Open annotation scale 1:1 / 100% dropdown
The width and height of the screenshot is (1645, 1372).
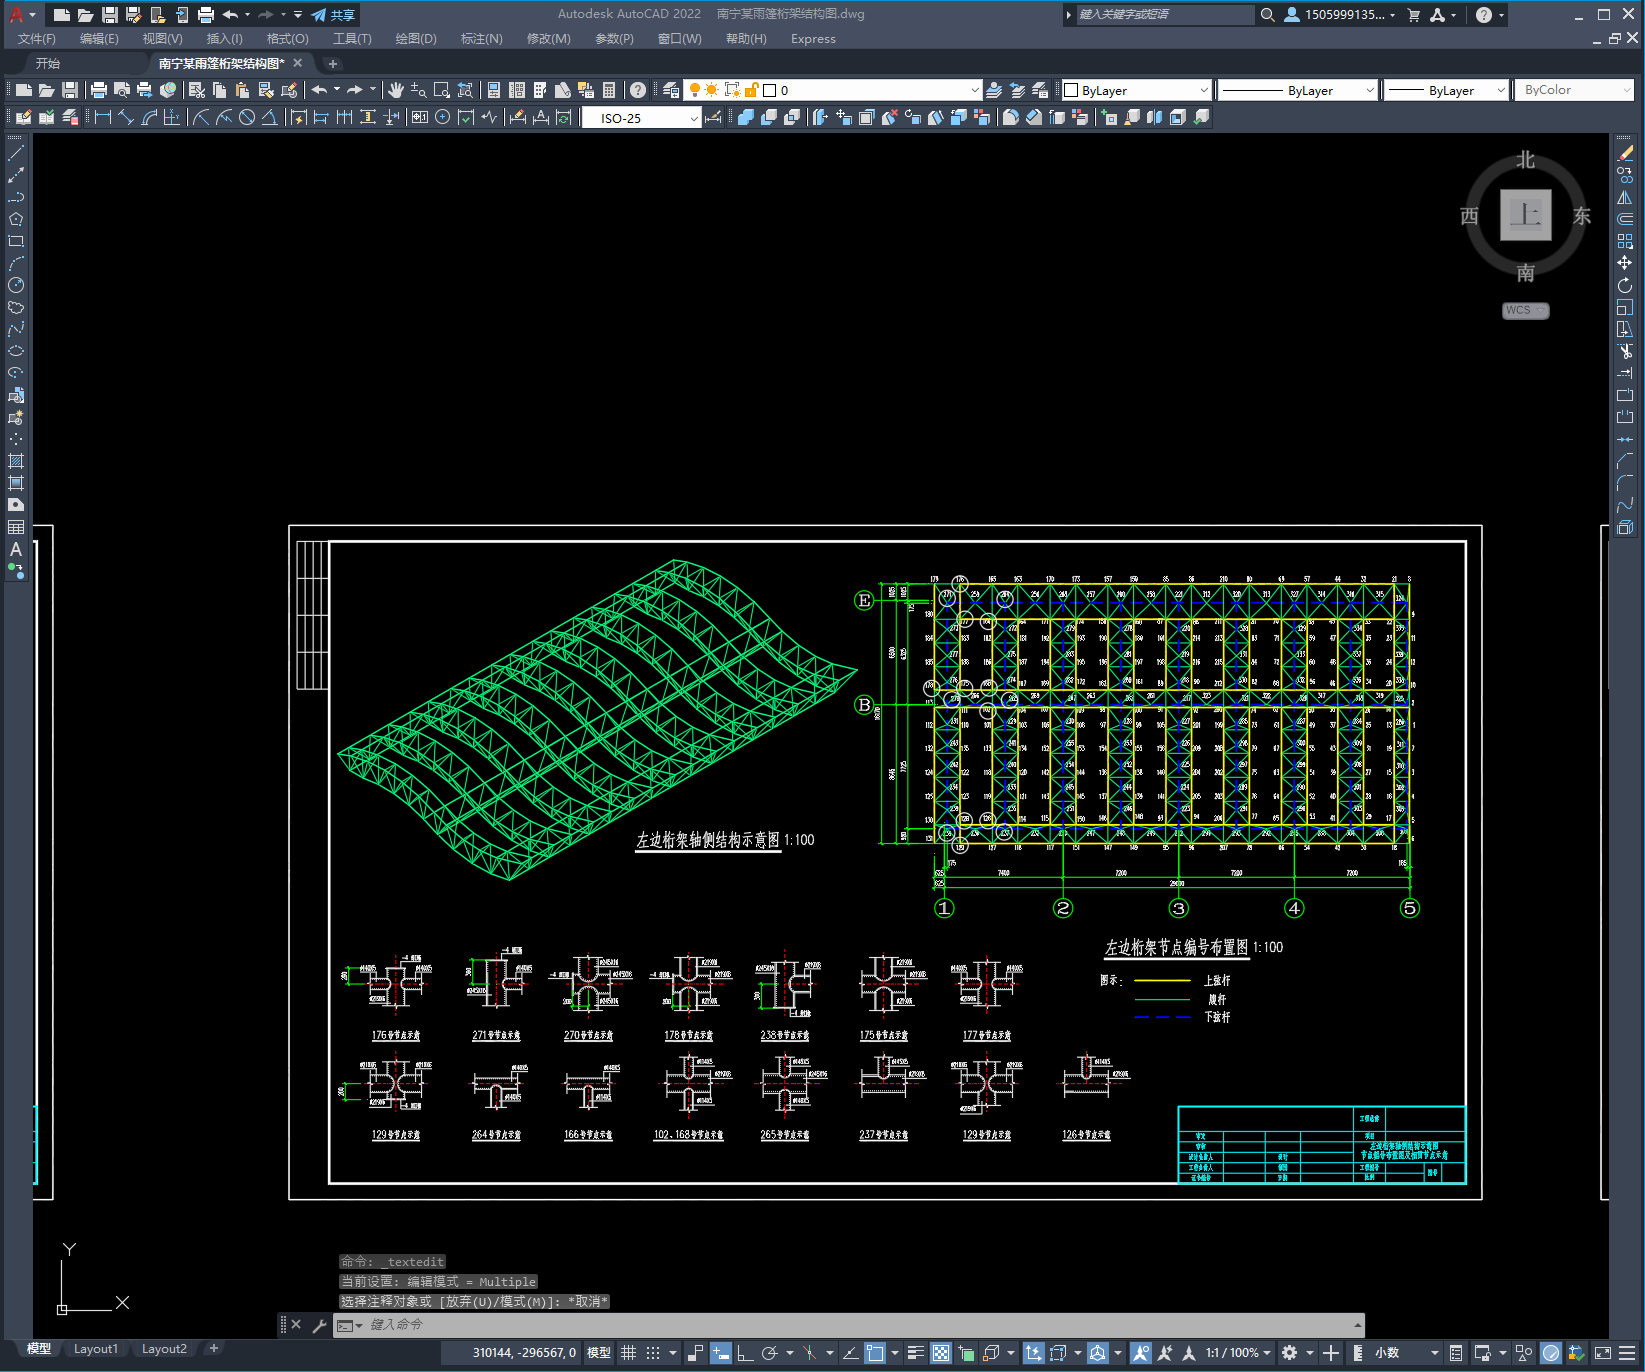(1238, 1353)
